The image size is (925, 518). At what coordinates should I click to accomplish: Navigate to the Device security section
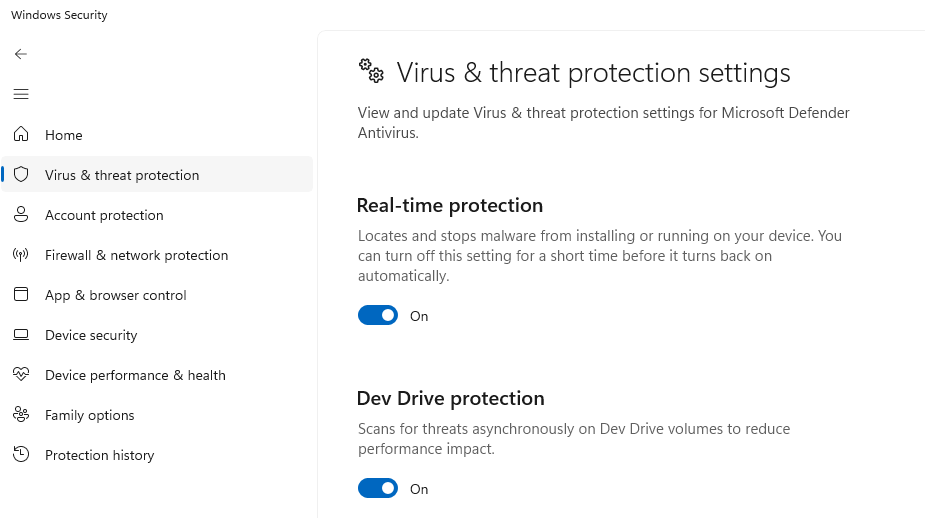91,335
